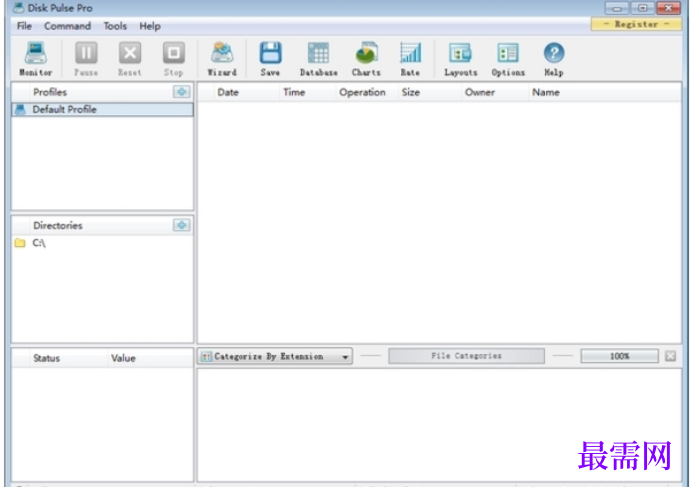Select the C:\ folder entry
Image resolution: width=690 pixels, height=487 pixels.
pos(102,243)
